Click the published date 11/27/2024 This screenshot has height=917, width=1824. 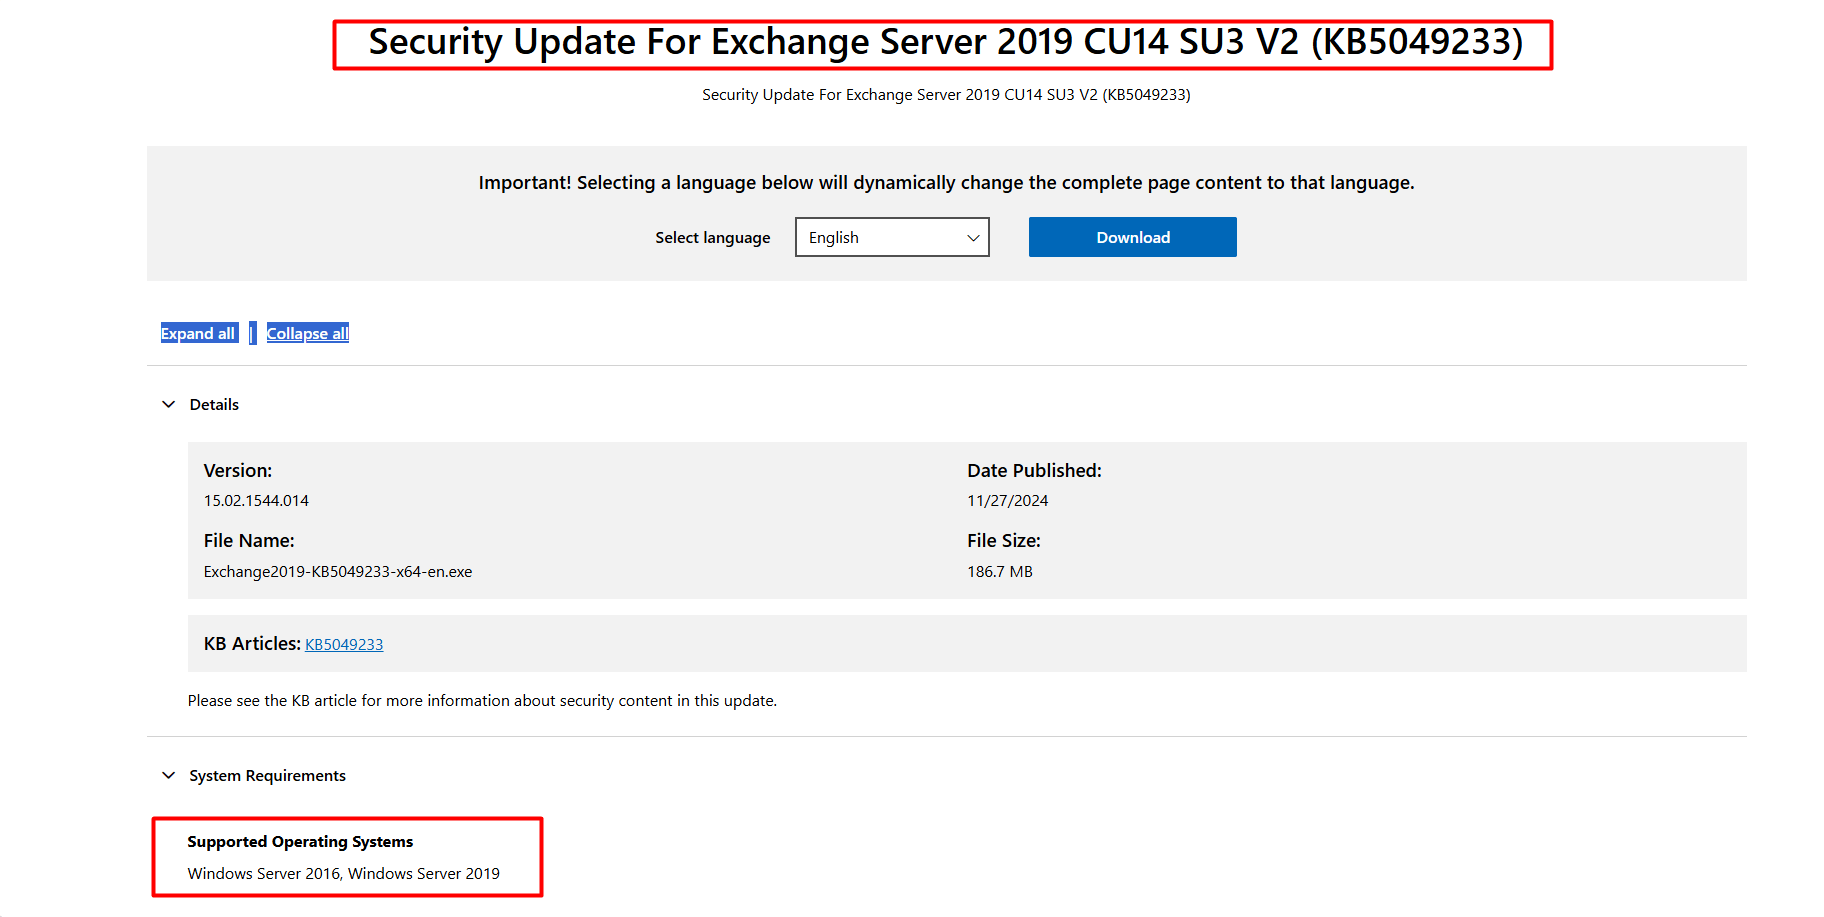coord(1007,500)
